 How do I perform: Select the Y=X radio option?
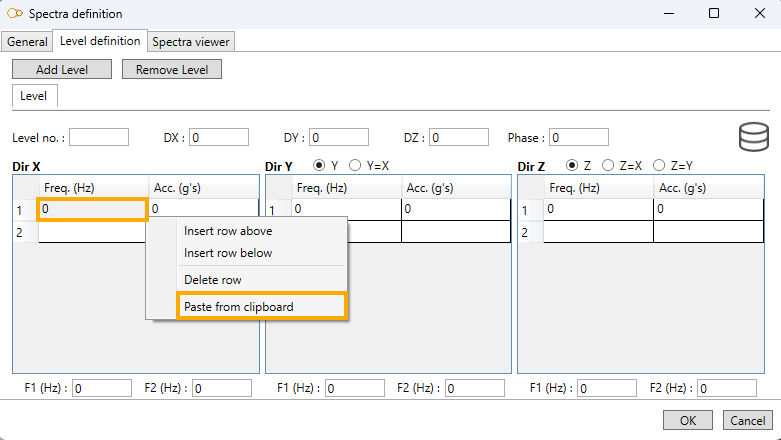[x=354, y=165]
